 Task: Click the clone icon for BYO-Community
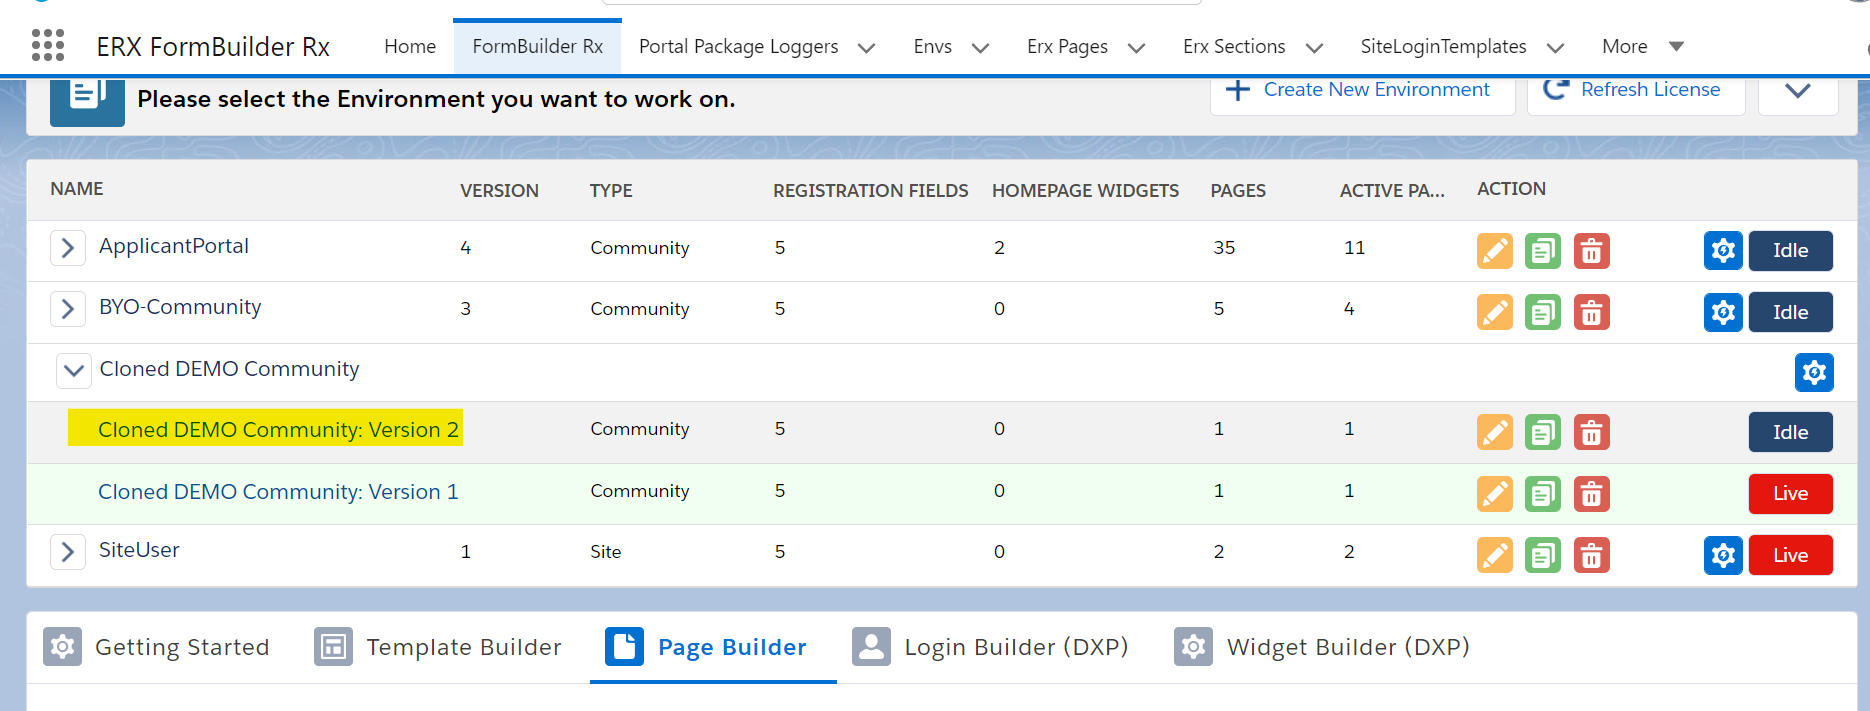[x=1542, y=313]
